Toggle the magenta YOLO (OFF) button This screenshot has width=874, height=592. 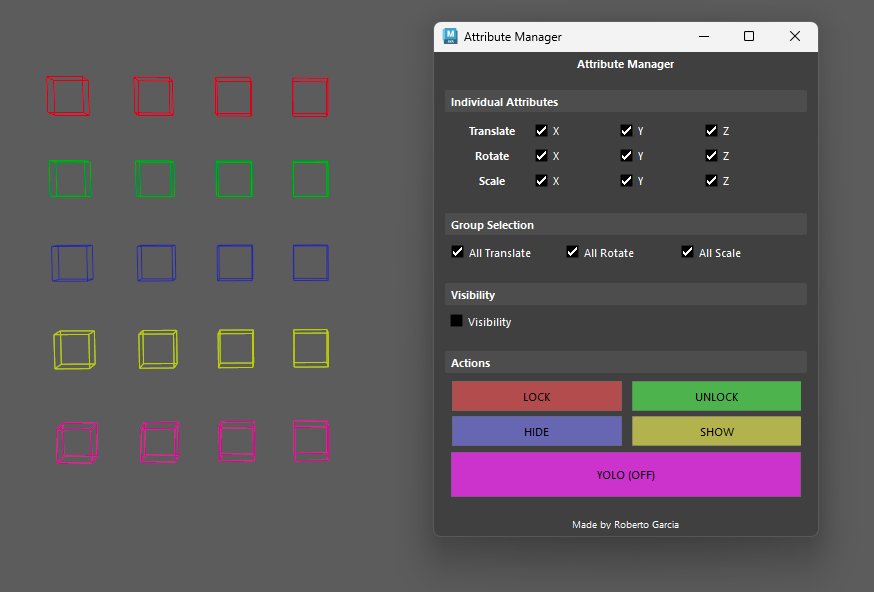[x=626, y=474]
